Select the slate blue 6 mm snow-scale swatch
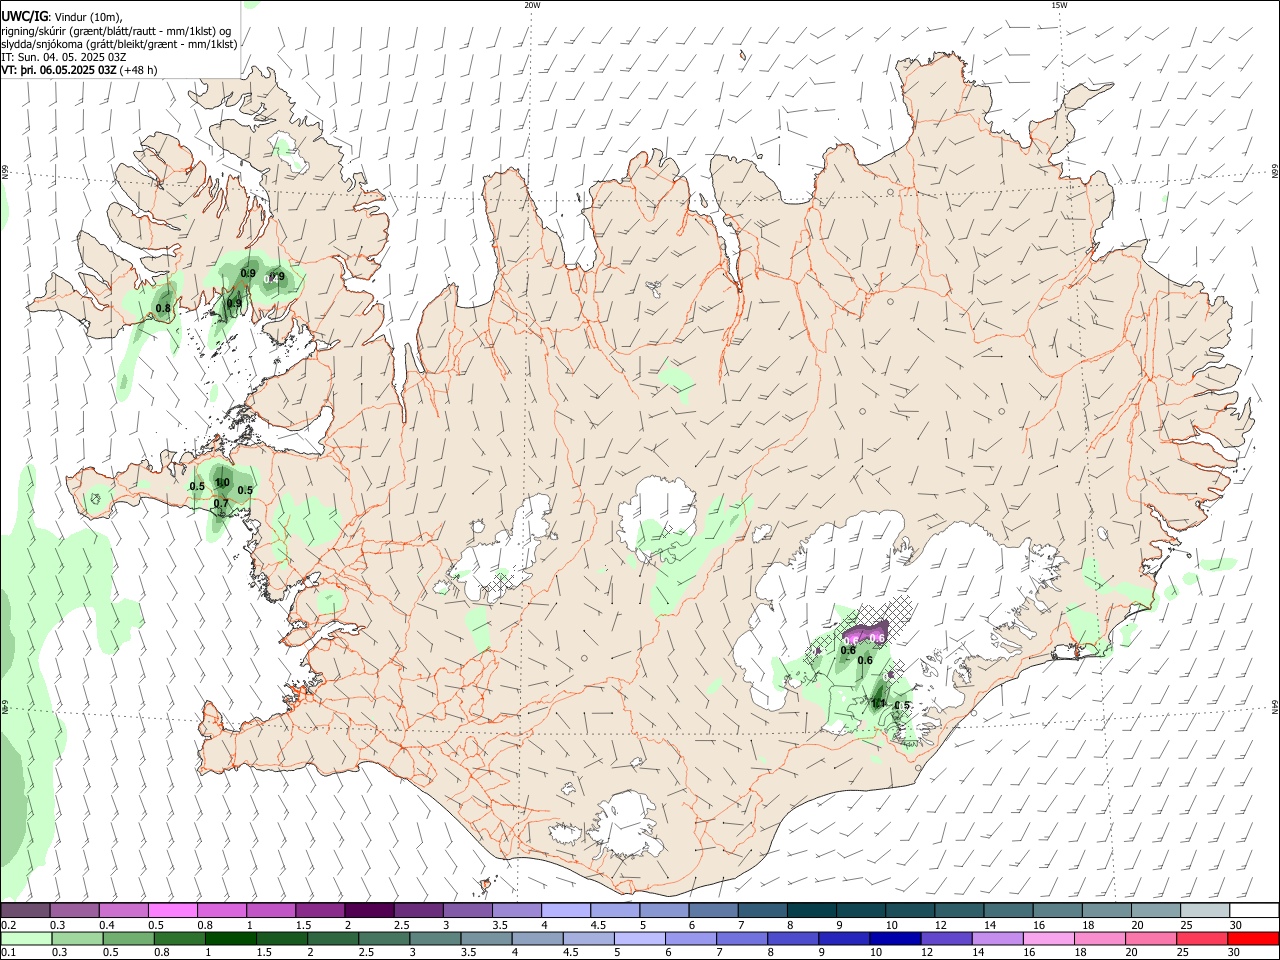The width and height of the screenshot is (1280, 960). (714, 910)
